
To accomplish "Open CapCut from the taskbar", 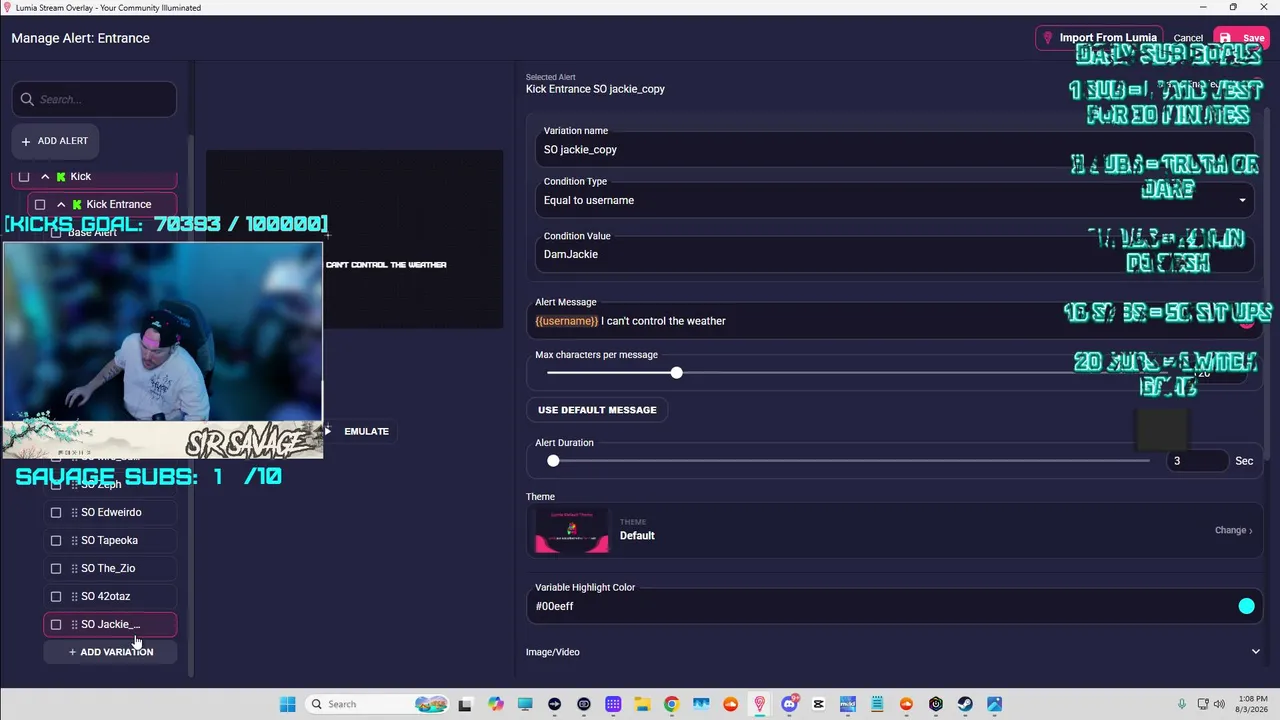I will pyautogui.click(x=819, y=704).
